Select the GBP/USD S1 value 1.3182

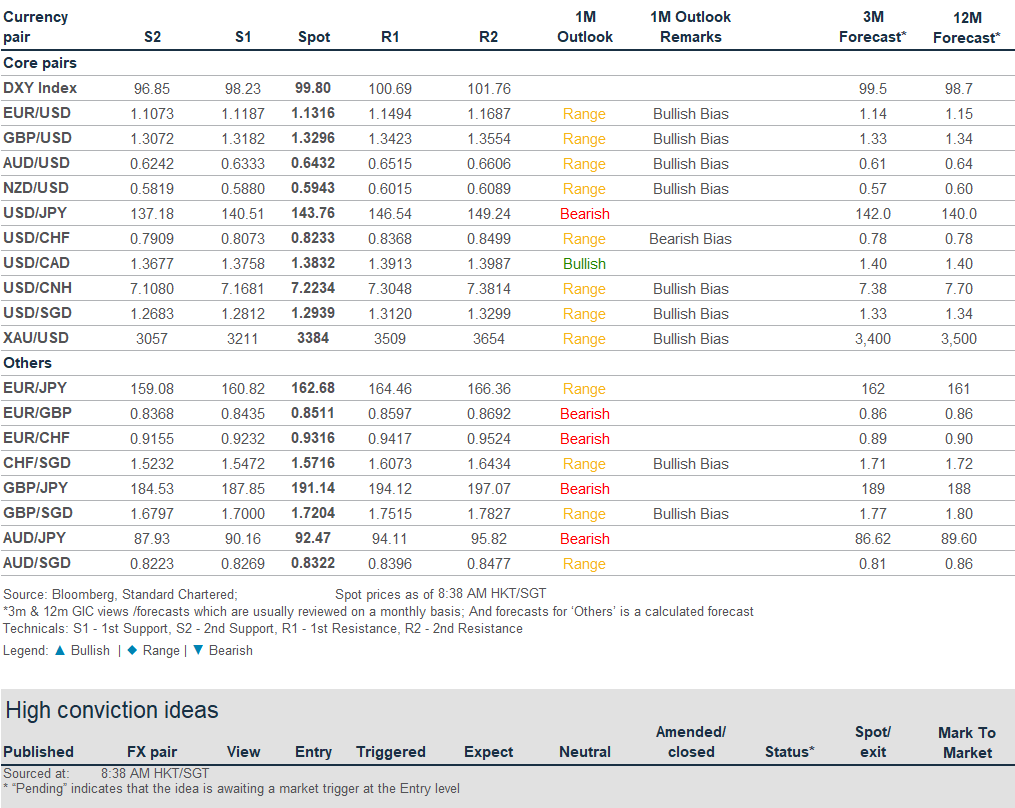(243, 139)
